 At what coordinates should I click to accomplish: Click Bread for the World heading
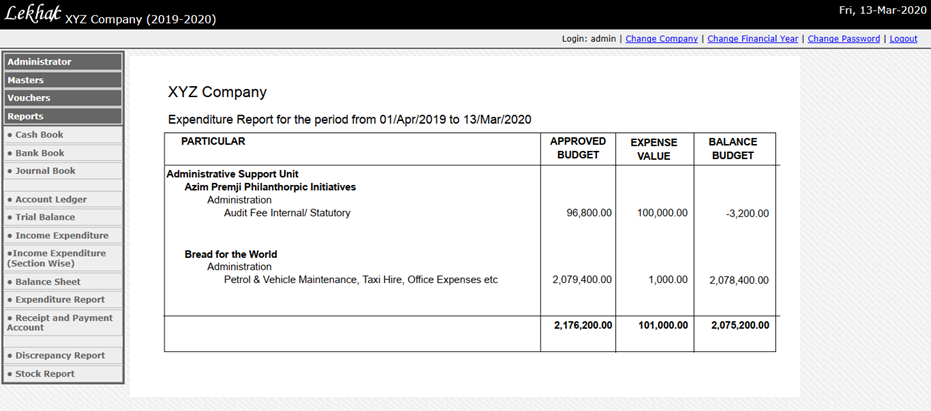[230, 254]
